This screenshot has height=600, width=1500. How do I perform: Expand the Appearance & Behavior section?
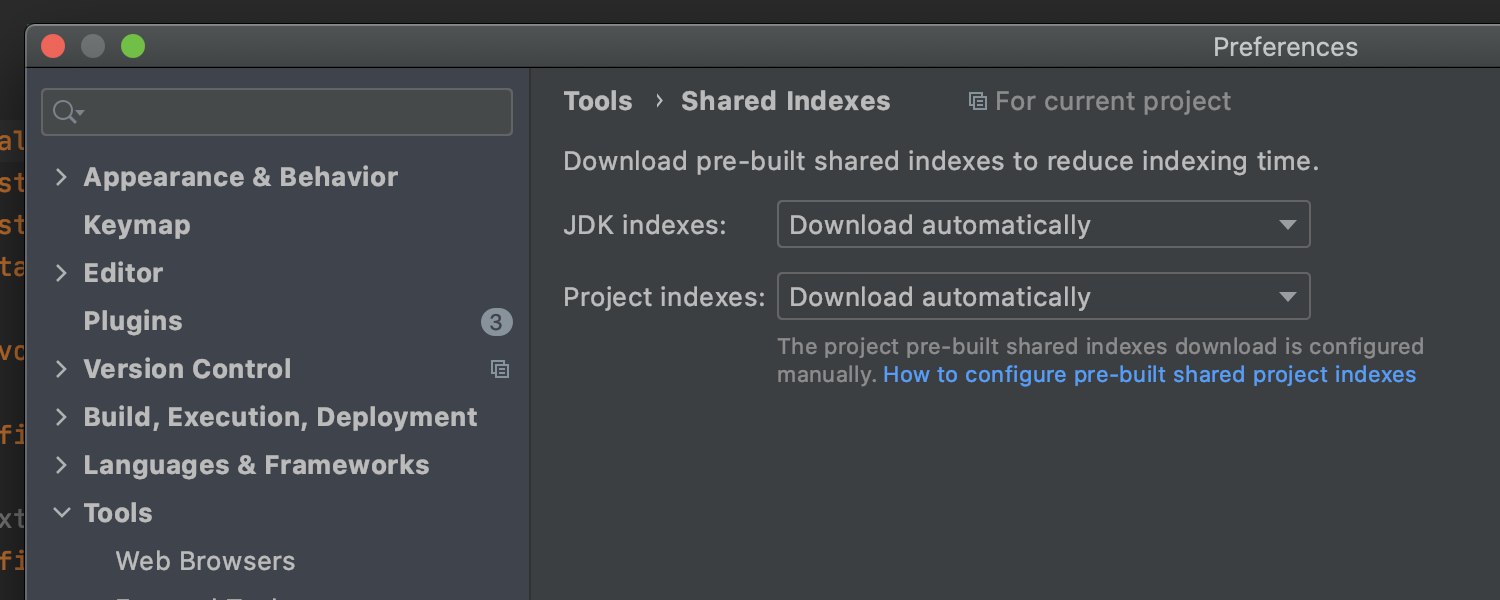tap(61, 177)
